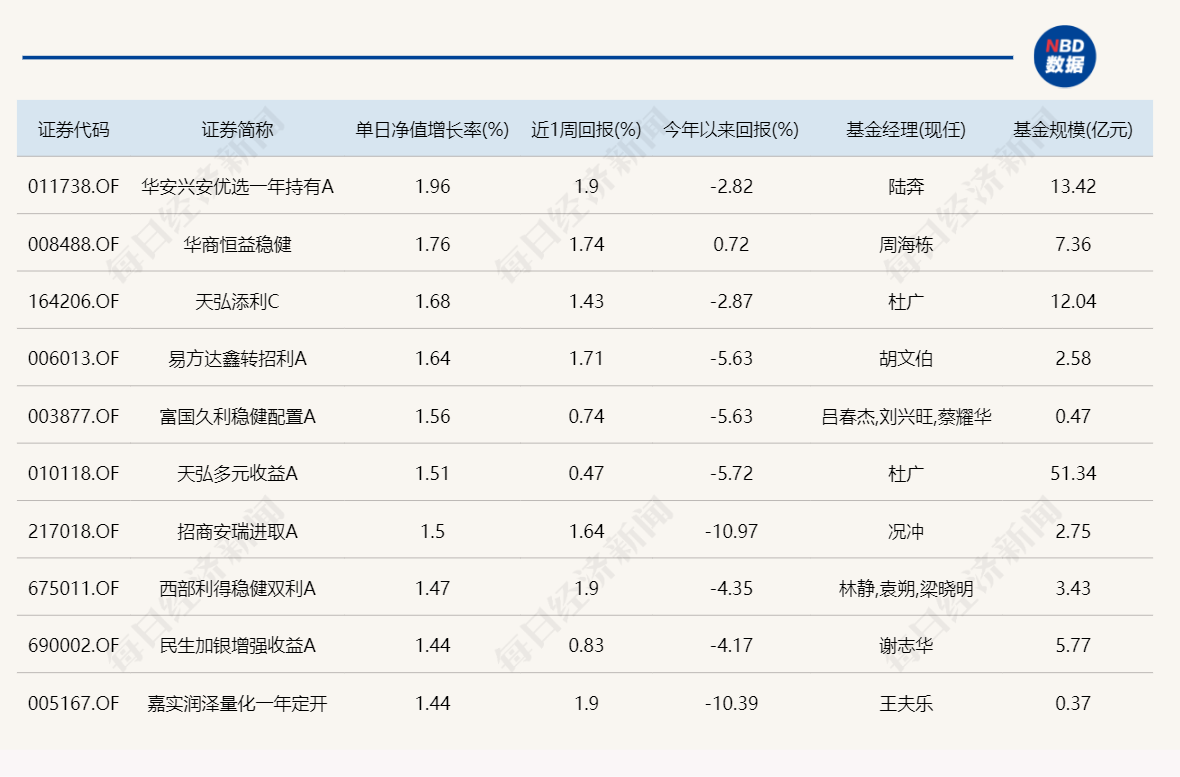The height and width of the screenshot is (777, 1180).
Task: Click the NBD数据 logo badge
Action: [1064, 56]
